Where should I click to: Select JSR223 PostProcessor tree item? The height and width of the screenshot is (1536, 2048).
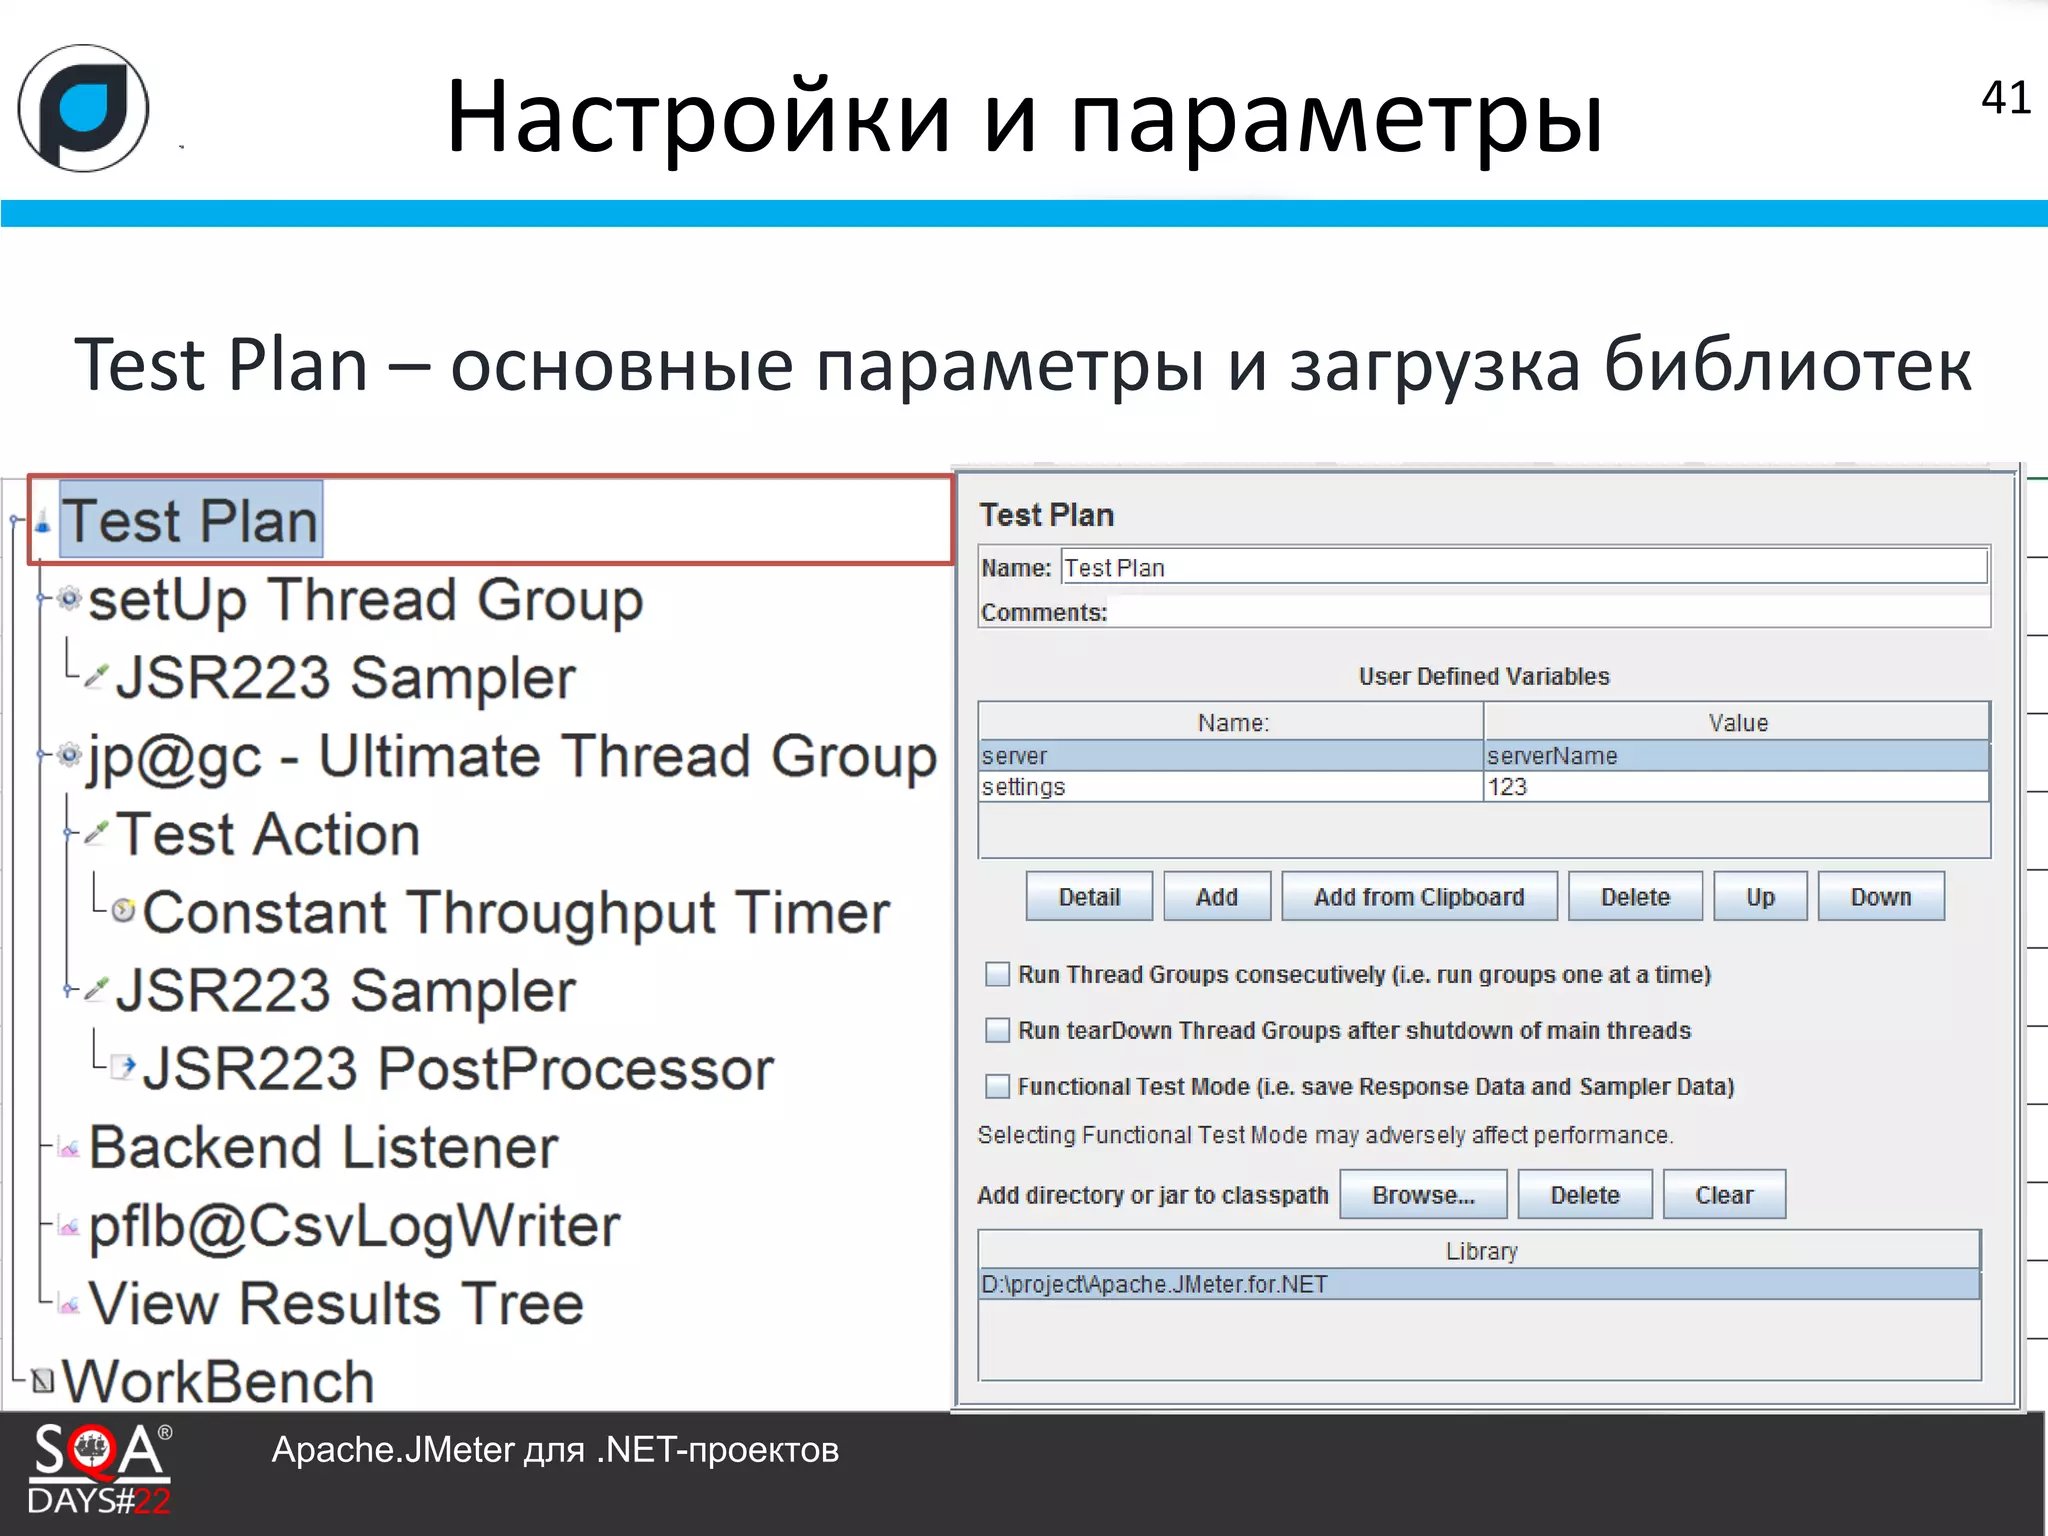pyautogui.click(x=458, y=1068)
